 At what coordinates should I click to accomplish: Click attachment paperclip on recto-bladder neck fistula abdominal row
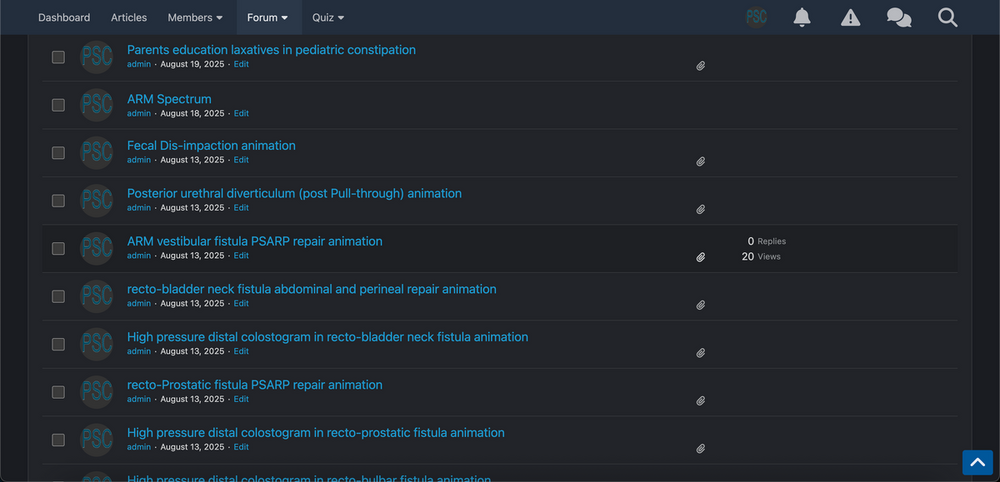point(700,305)
